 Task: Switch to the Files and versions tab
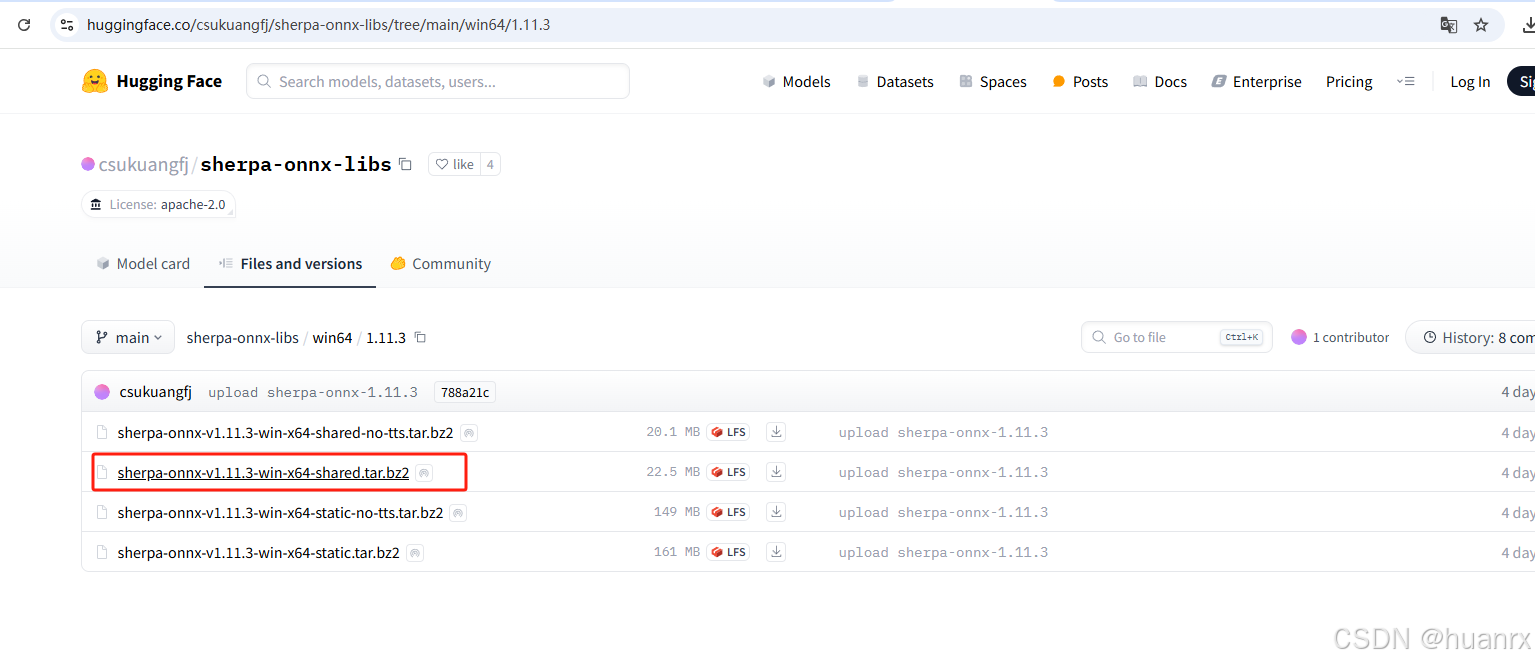(290, 264)
